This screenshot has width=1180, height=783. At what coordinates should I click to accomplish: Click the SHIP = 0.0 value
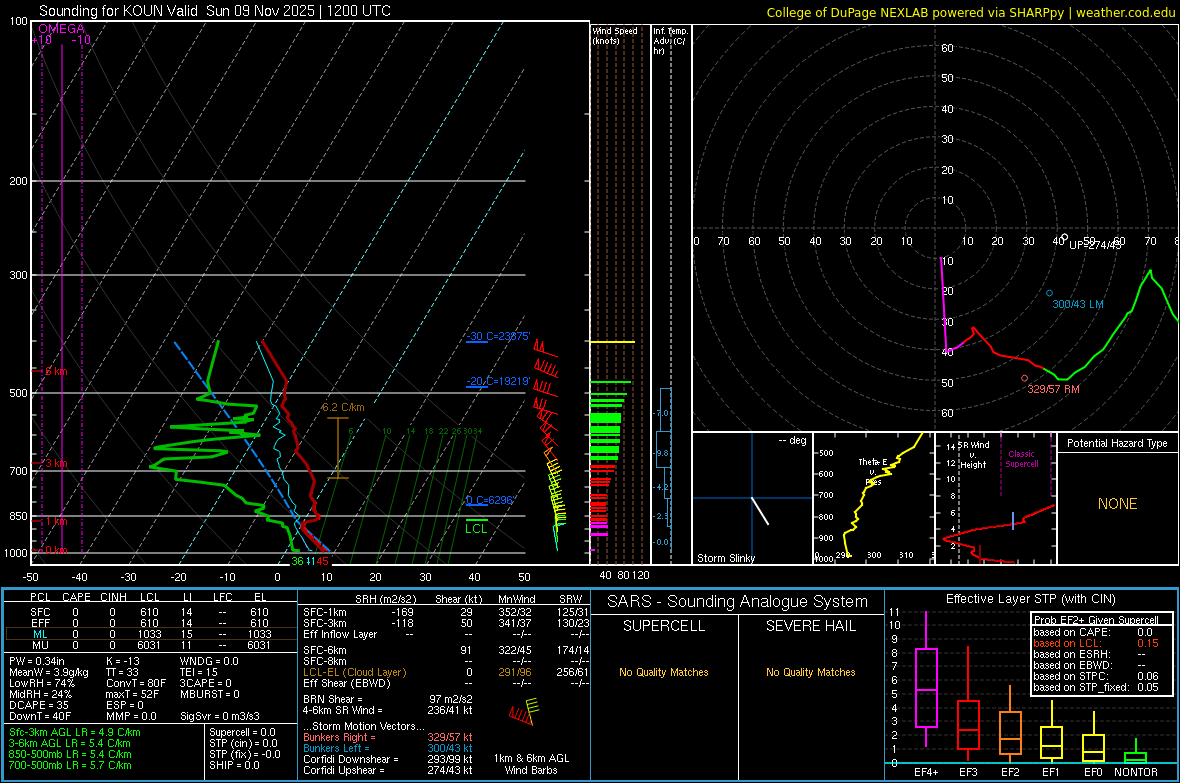234,765
